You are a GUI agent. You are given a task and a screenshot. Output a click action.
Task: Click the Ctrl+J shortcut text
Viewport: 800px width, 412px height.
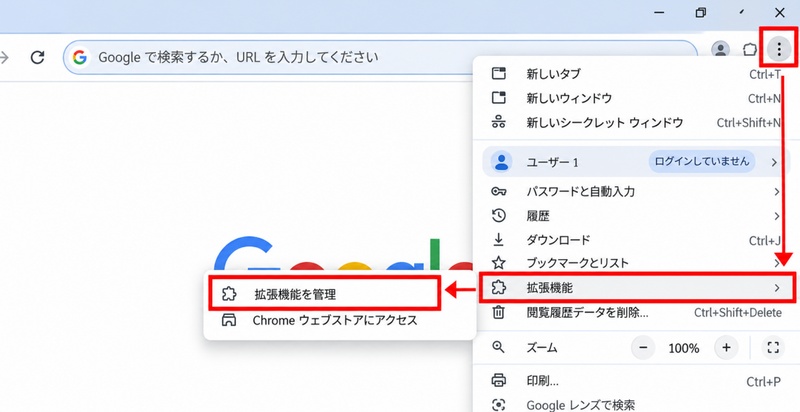(x=765, y=240)
